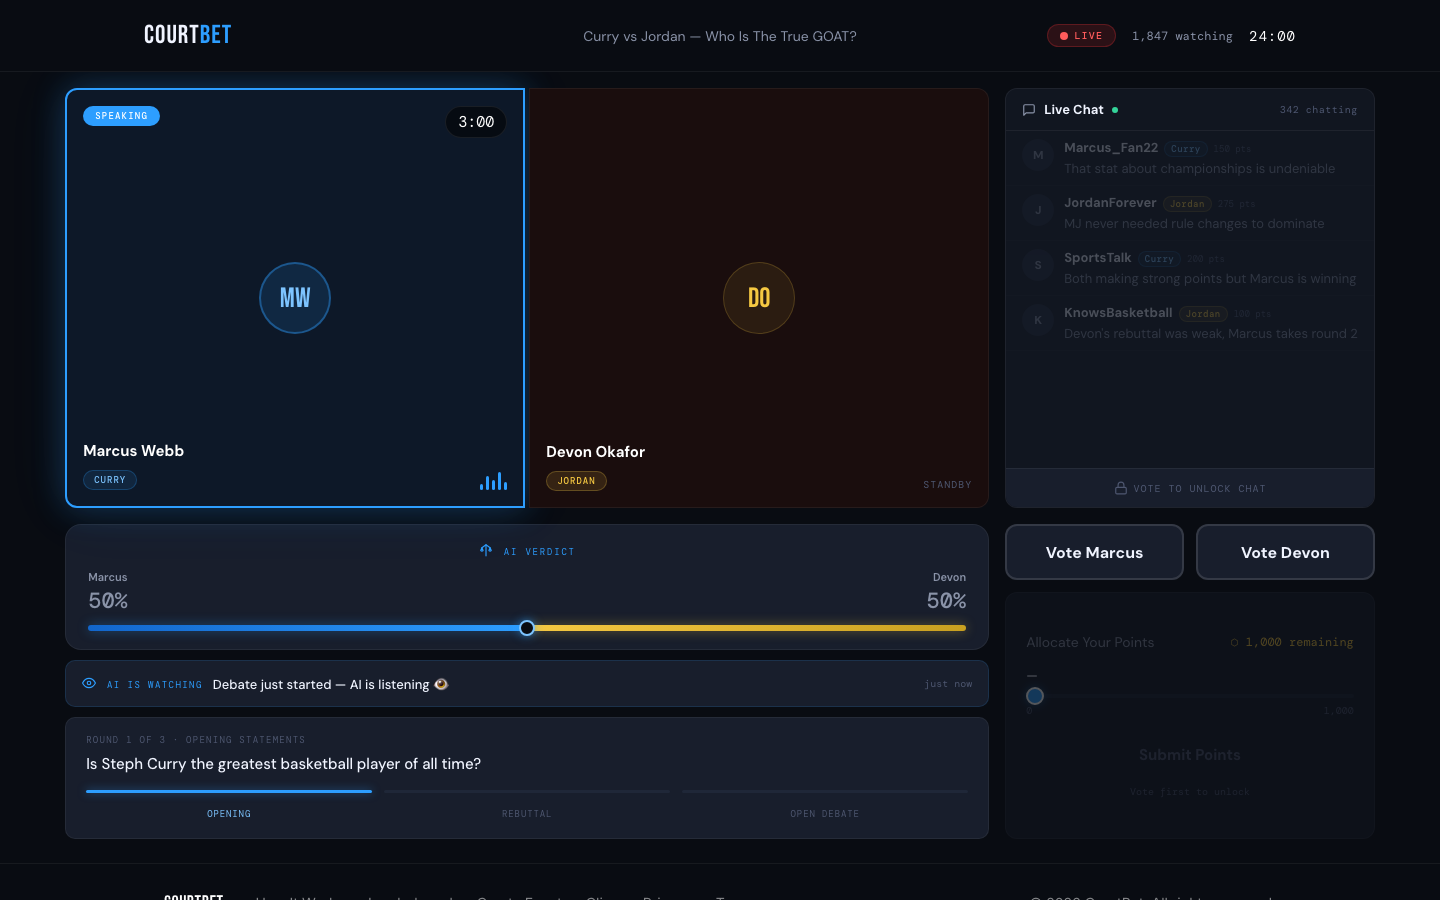
Task: Click the Submit Points button
Action: pos(1190,755)
